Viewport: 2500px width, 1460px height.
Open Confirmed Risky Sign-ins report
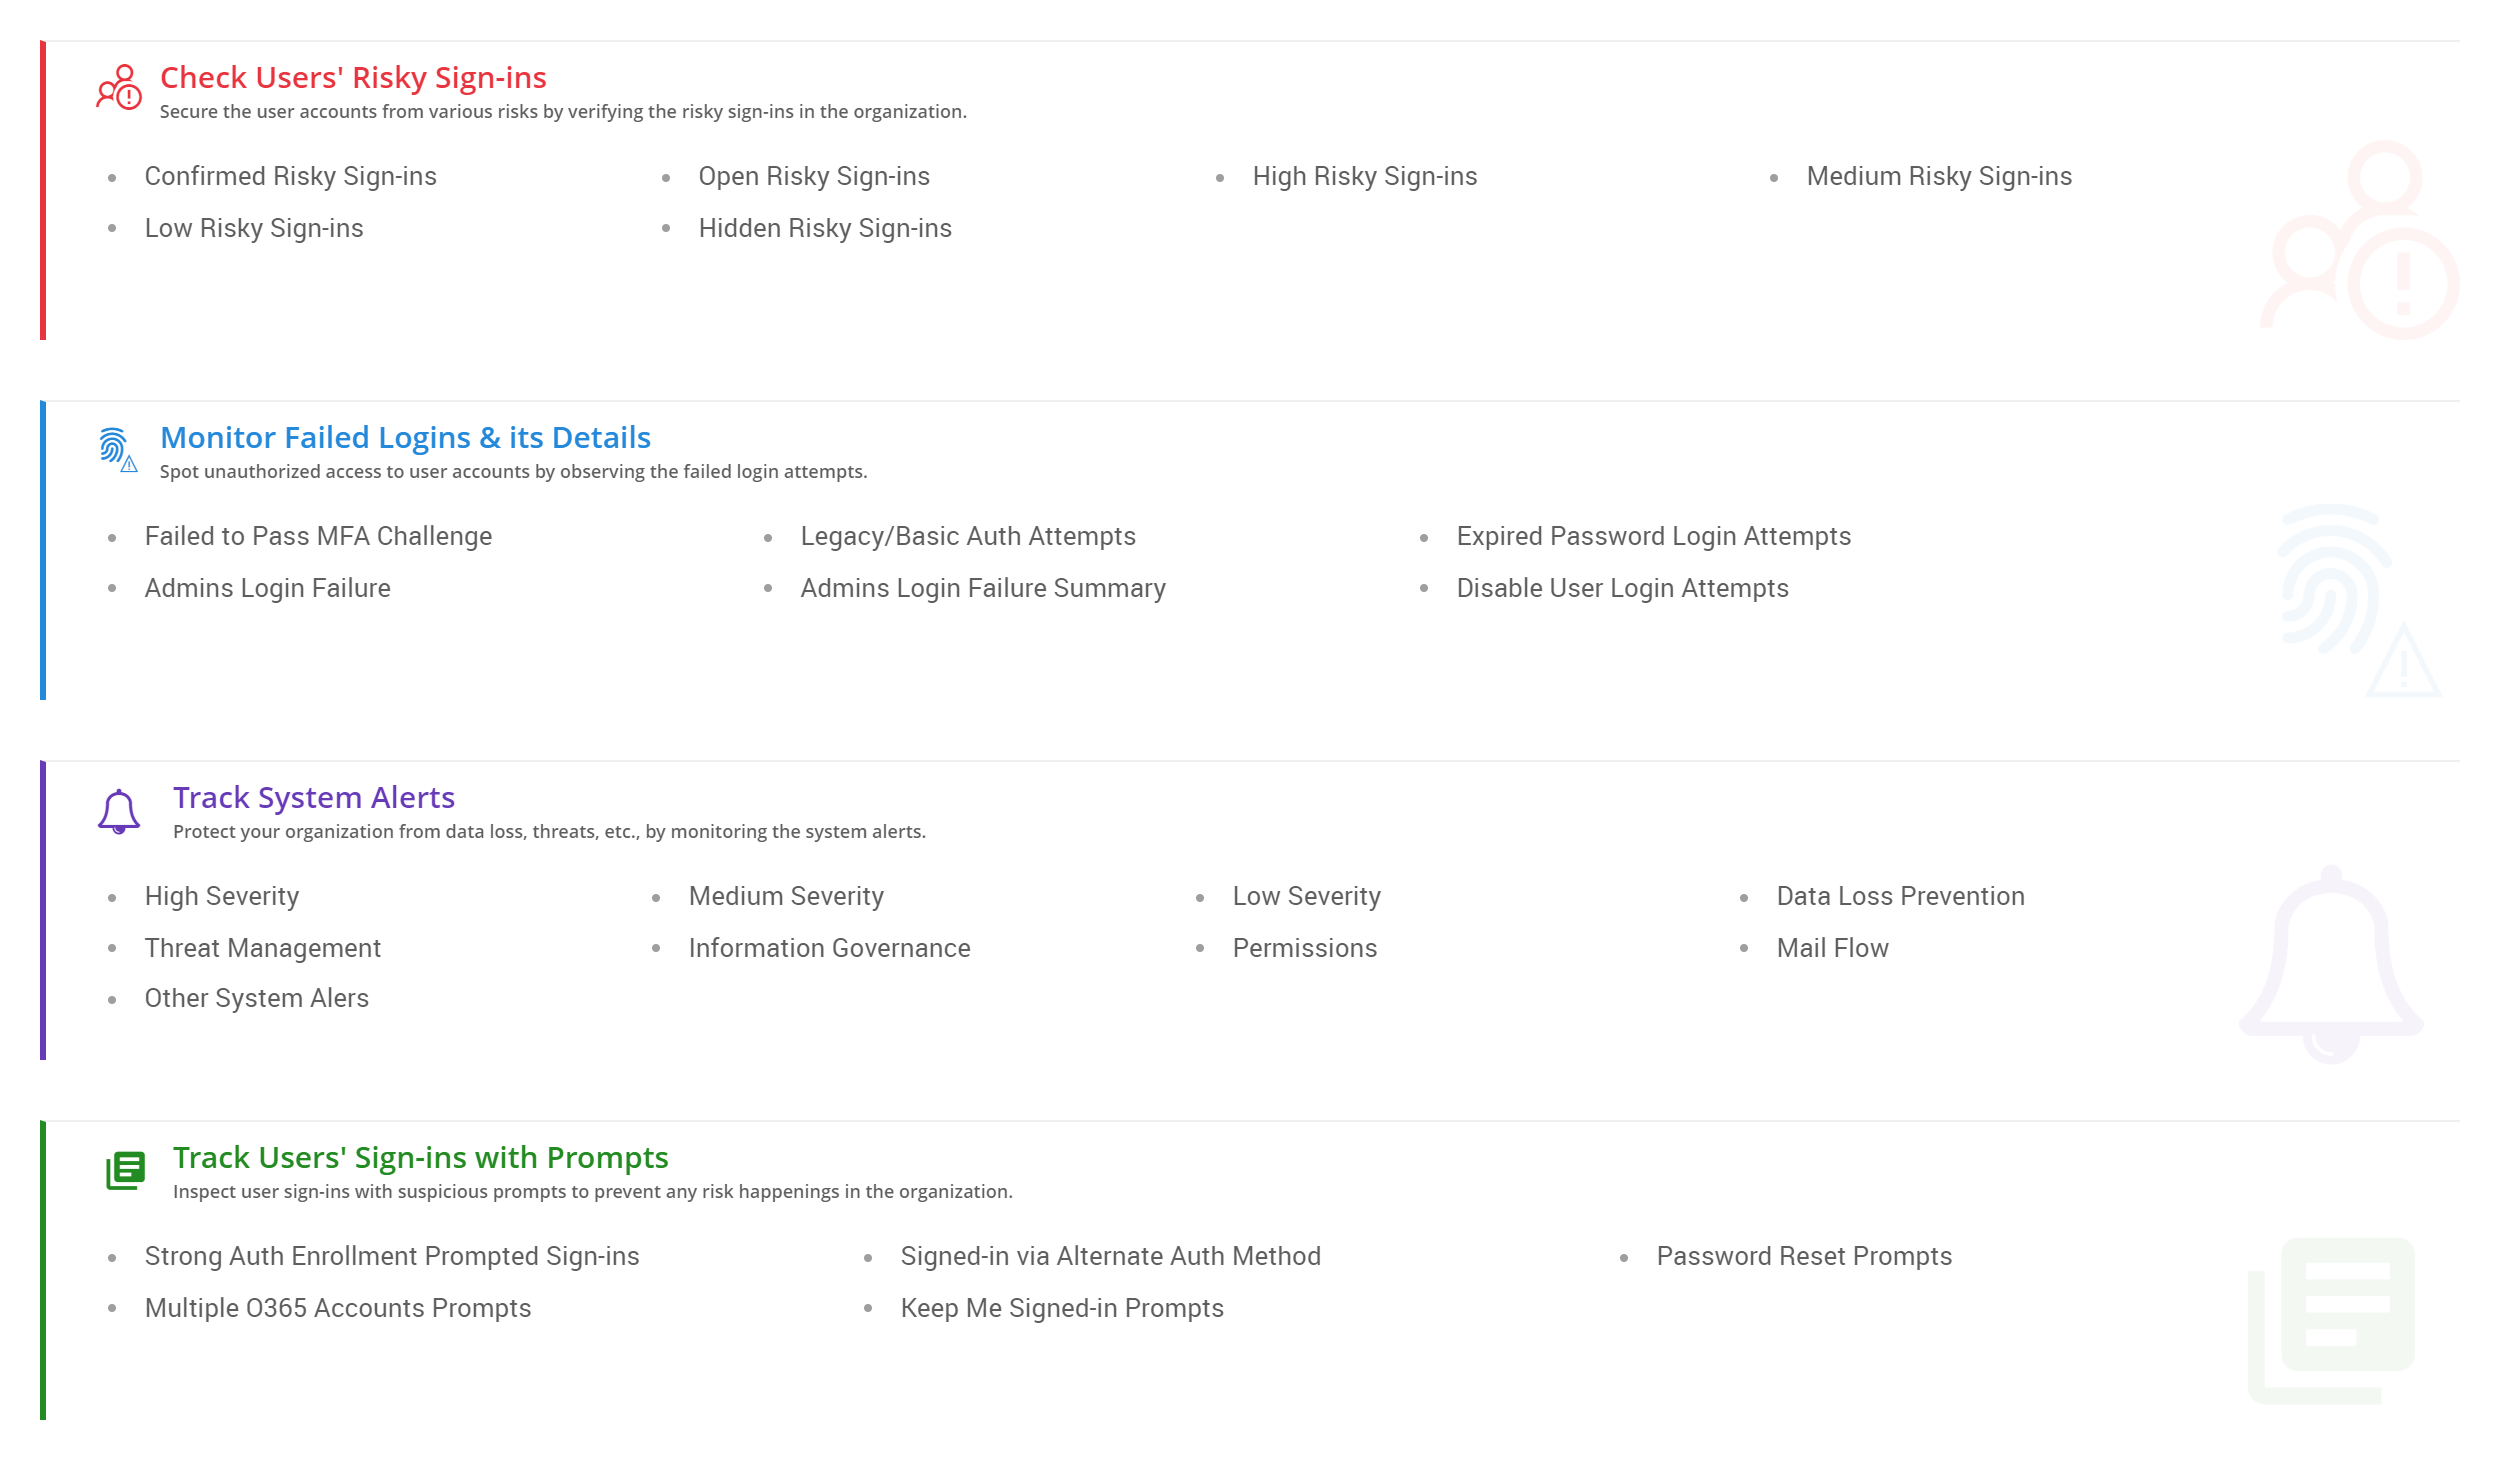(290, 177)
